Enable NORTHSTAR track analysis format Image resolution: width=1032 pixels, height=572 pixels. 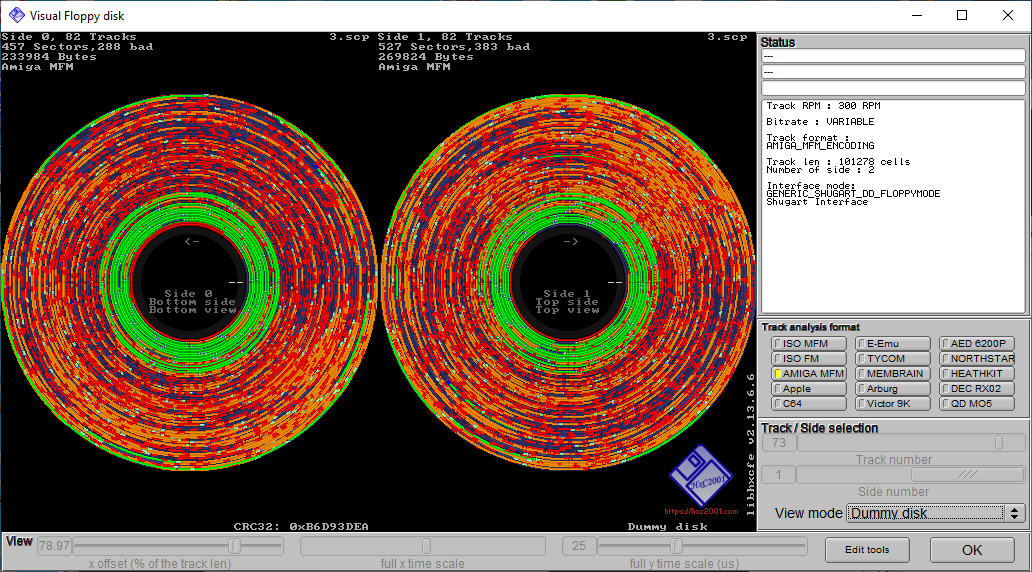click(x=977, y=359)
